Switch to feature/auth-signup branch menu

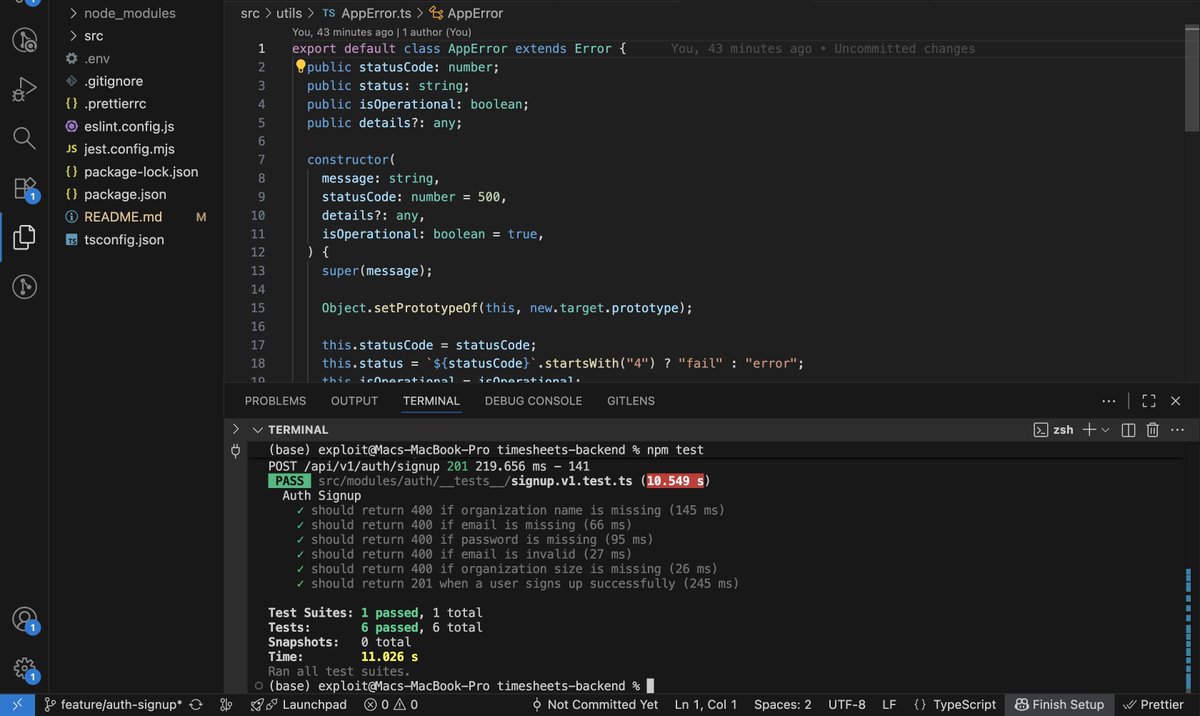(113, 704)
